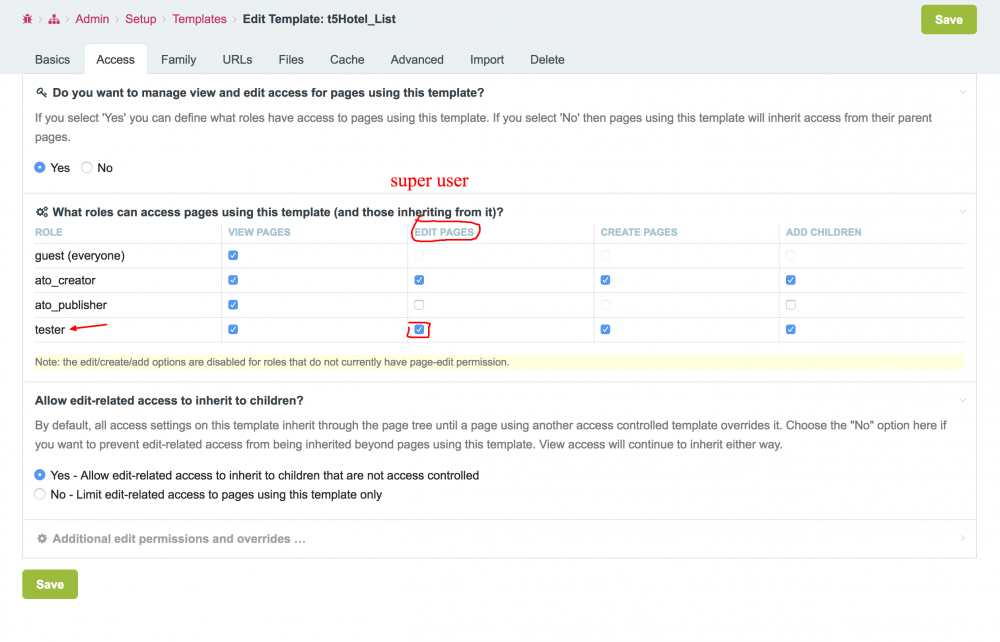Click the Templates breadcrumb link

[199, 19]
